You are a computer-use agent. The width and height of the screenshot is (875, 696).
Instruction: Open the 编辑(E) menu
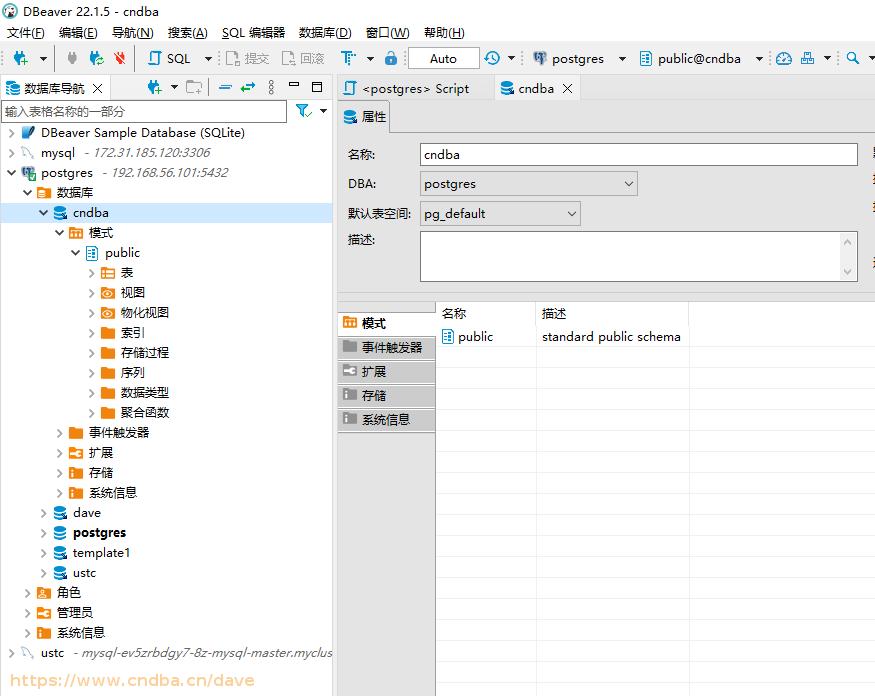[x=78, y=33]
